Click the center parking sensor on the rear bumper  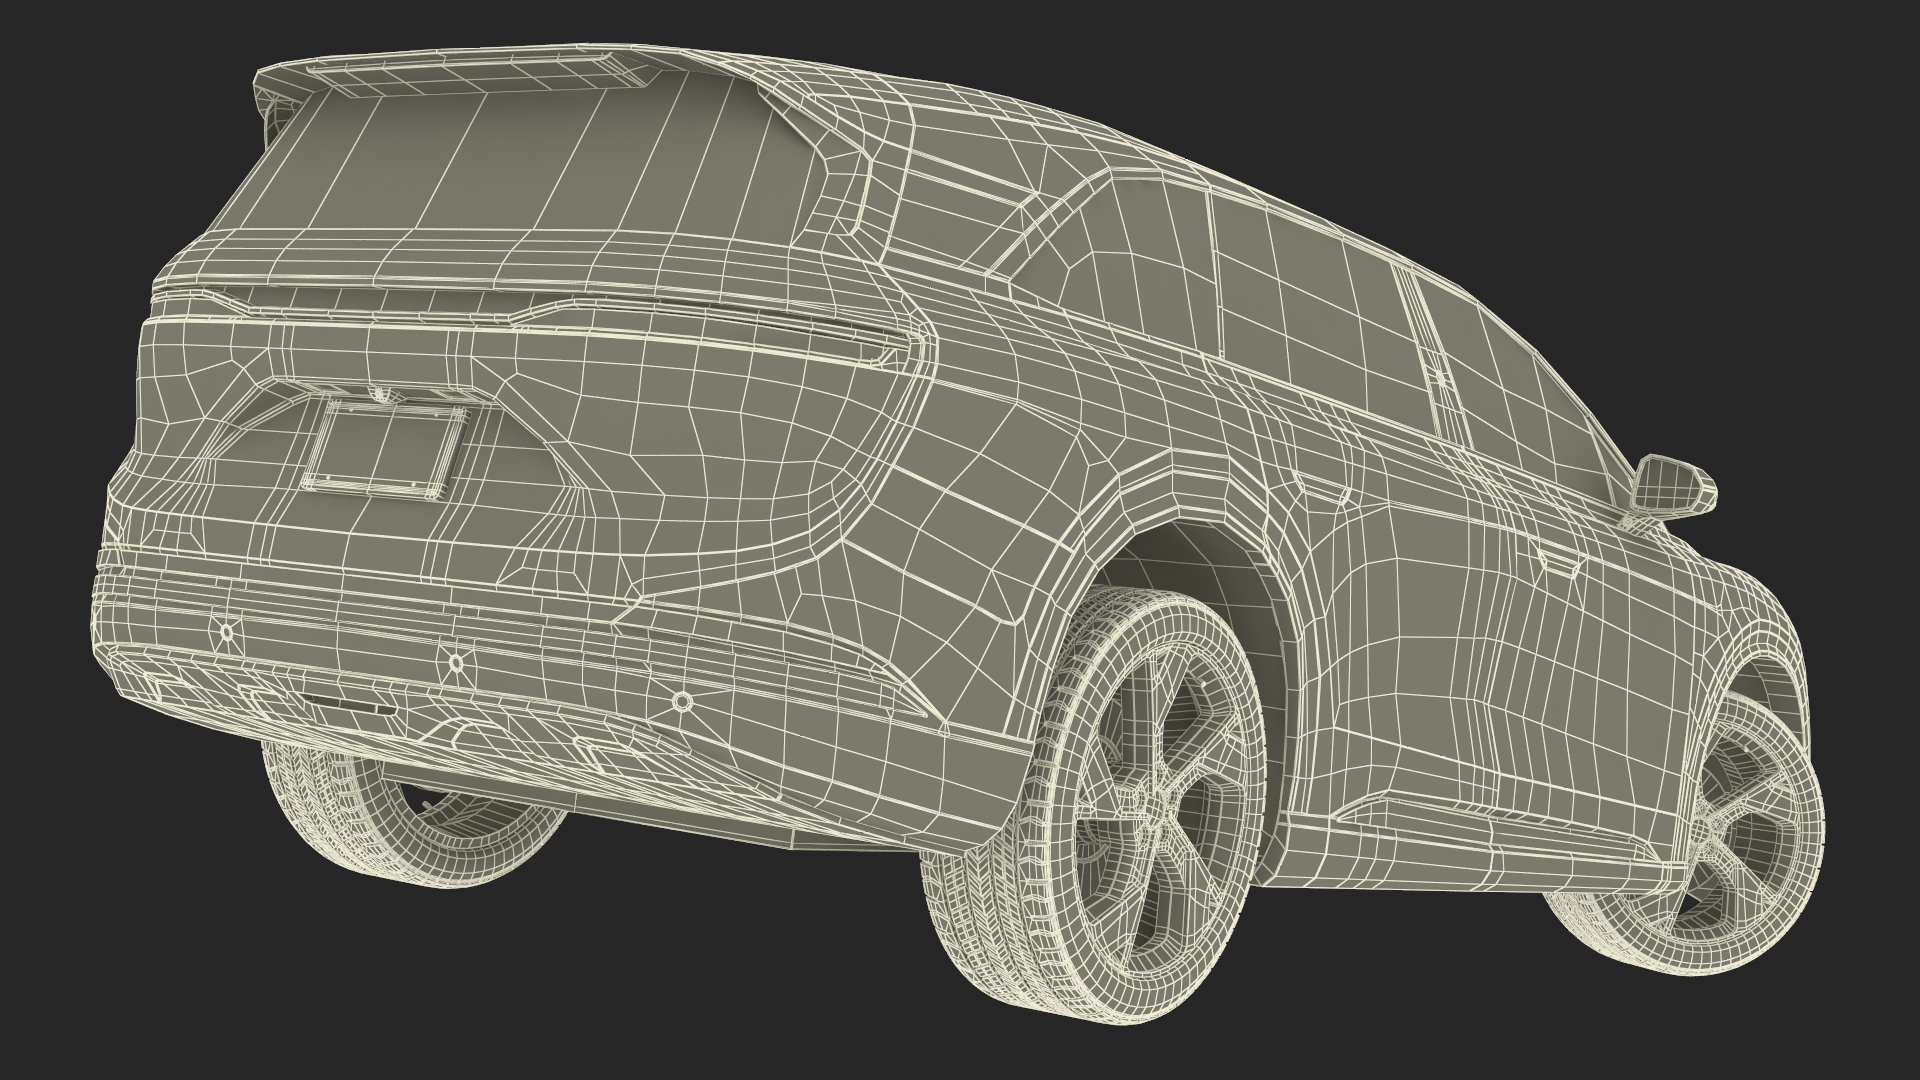point(456,661)
